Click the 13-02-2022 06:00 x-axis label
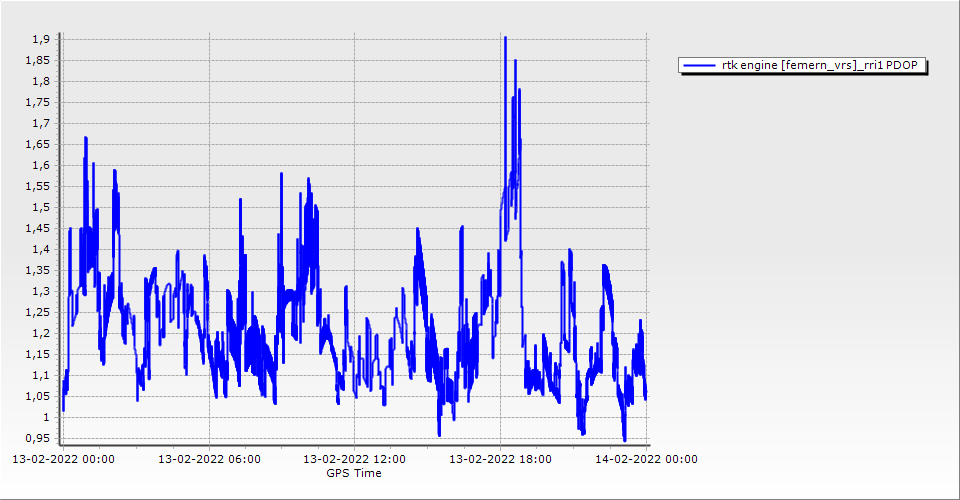Screen dimensions: 960x500 pyautogui.click(x=209, y=460)
